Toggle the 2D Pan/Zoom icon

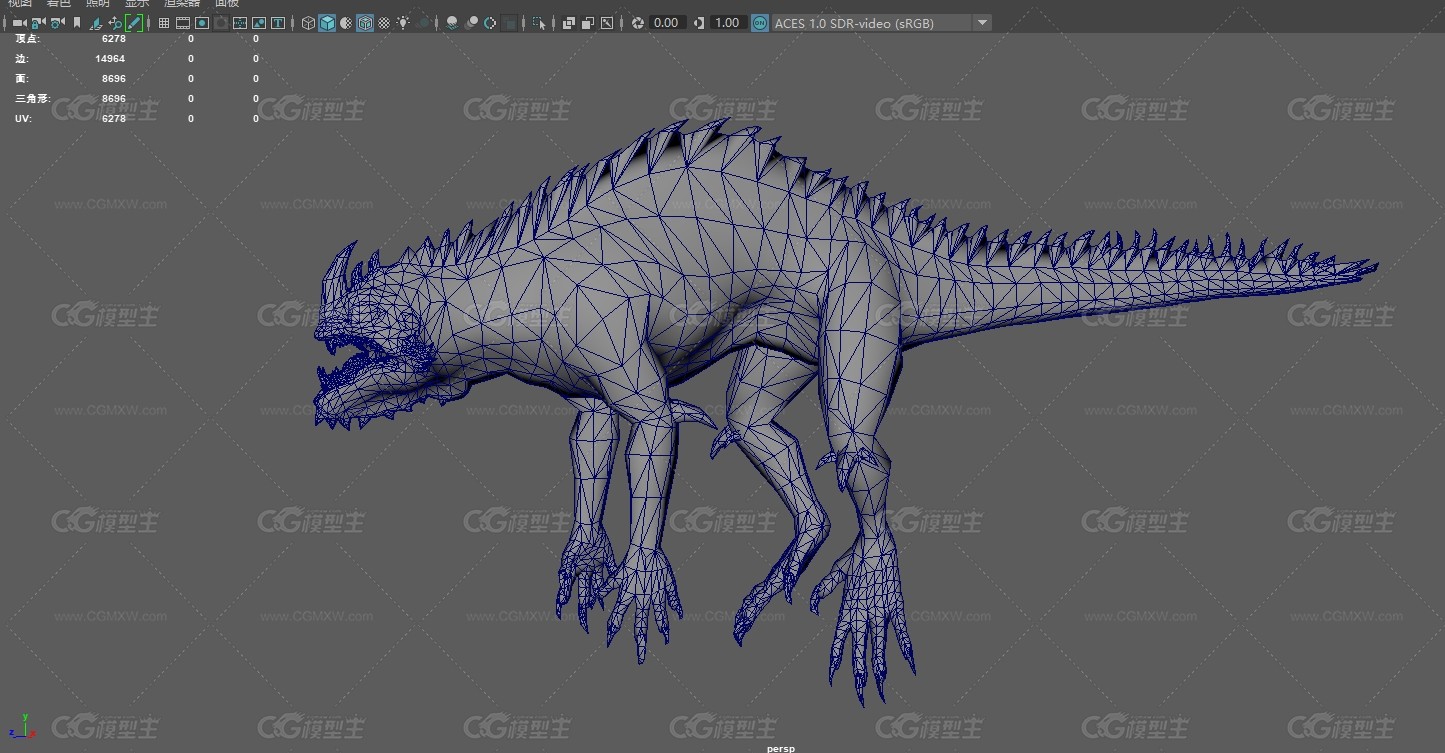click(115, 23)
